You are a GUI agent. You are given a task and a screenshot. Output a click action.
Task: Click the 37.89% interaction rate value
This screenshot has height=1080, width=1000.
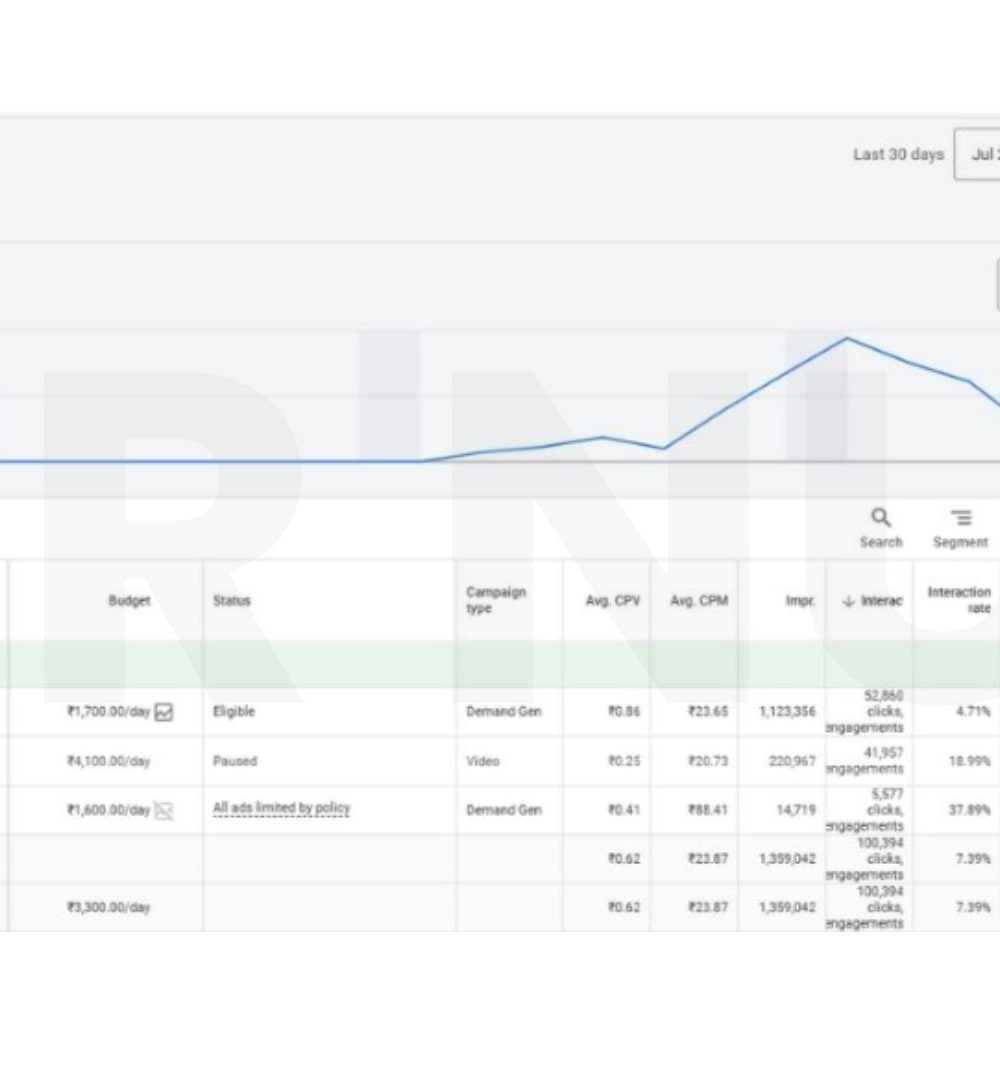(x=969, y=810)
